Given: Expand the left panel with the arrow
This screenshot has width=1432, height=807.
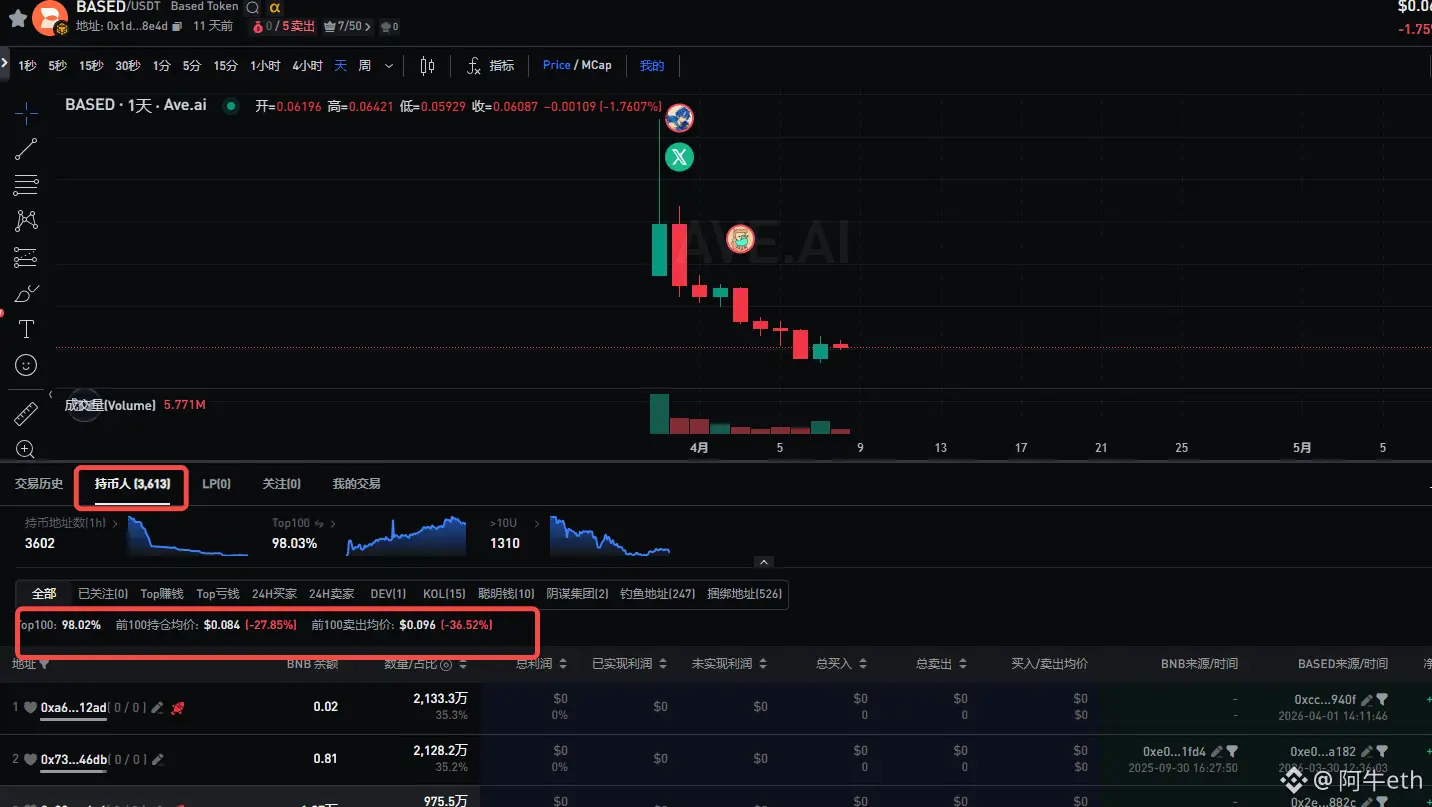Looking at the screenshot, I should click(x=5, y=65).
